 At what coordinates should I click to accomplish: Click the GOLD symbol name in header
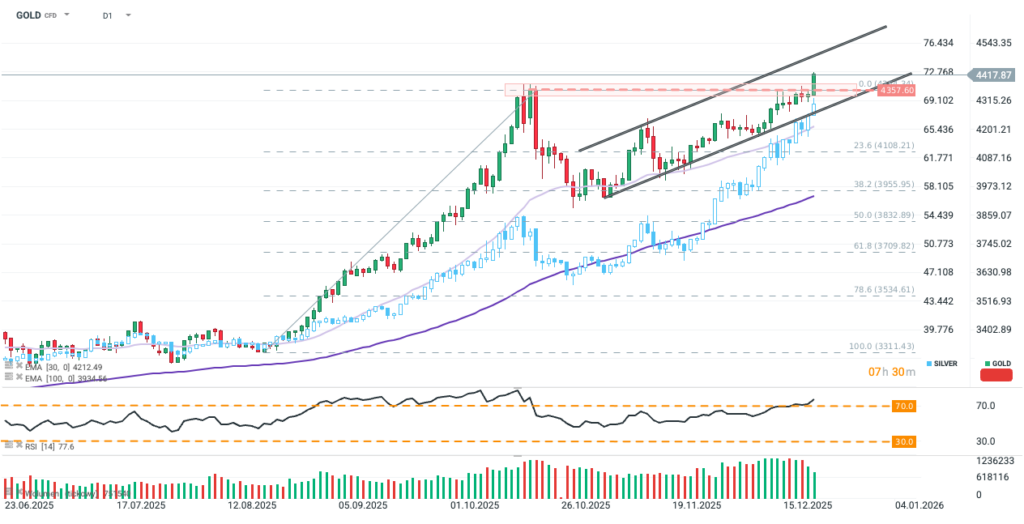click(27, 16)
